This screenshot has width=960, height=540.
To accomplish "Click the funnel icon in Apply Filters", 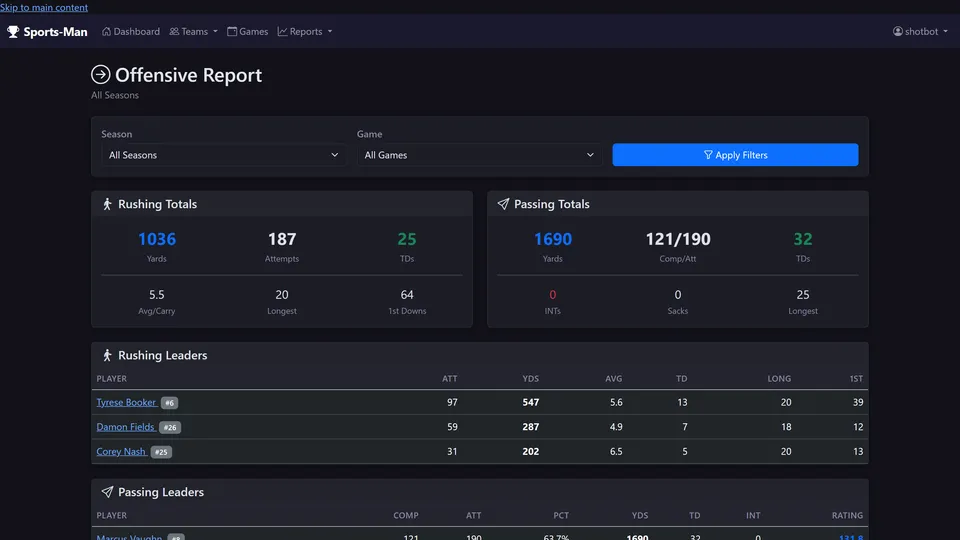I will [x=708, y=155].
